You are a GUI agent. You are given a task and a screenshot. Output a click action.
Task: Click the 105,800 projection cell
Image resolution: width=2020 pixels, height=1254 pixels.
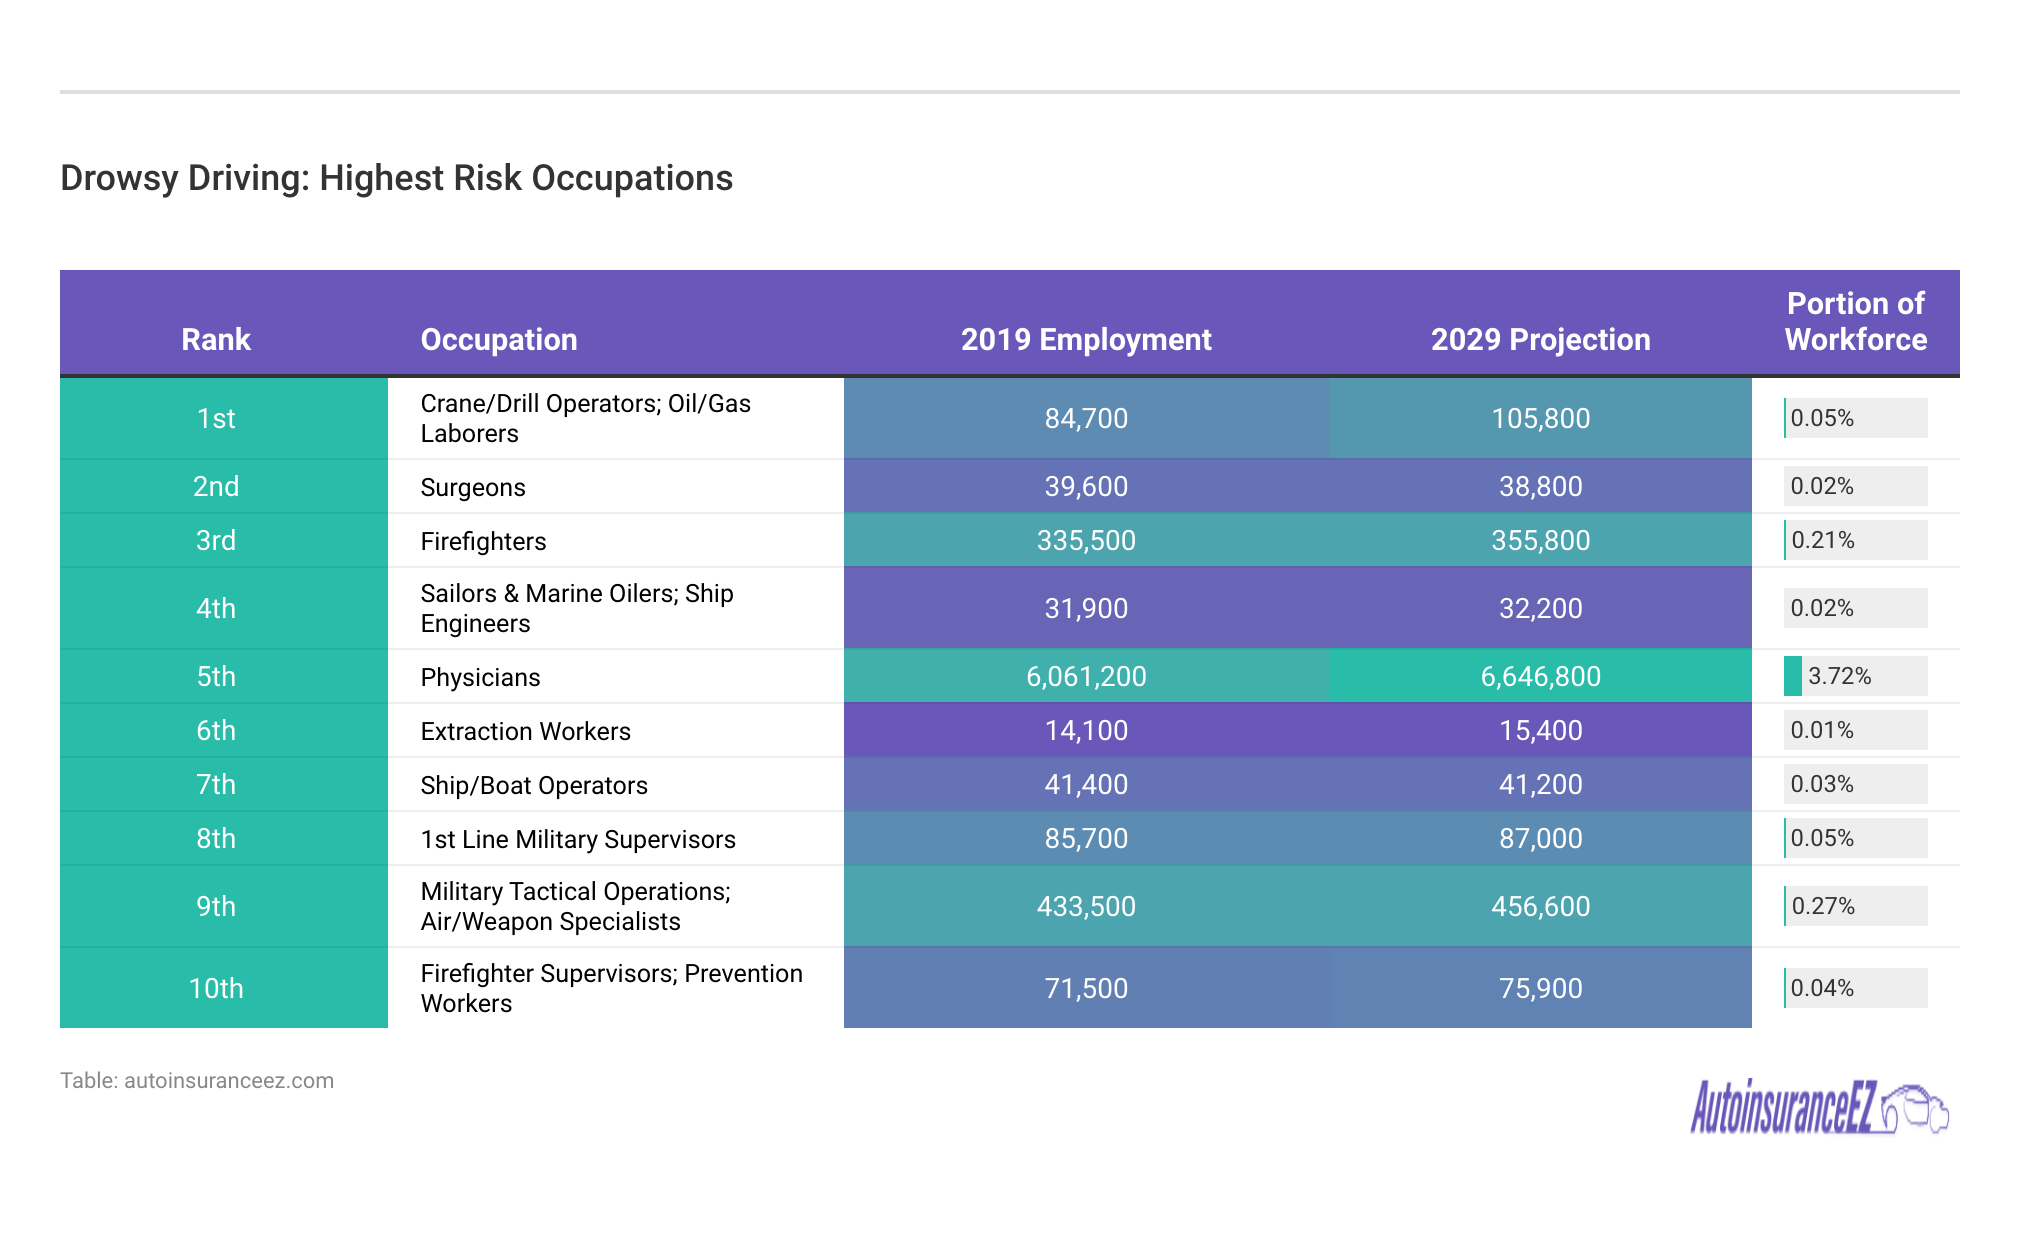click(x=1540, y=418)
